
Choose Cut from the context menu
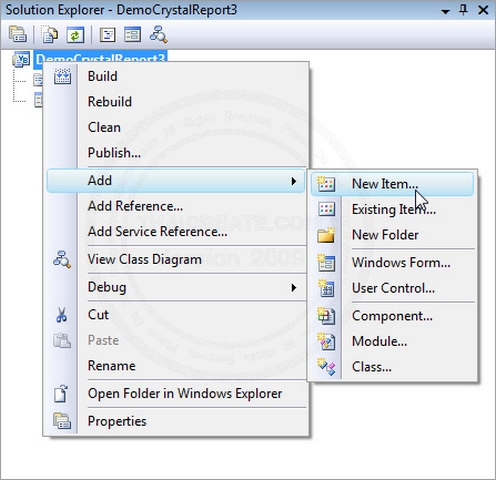point(98,315)
